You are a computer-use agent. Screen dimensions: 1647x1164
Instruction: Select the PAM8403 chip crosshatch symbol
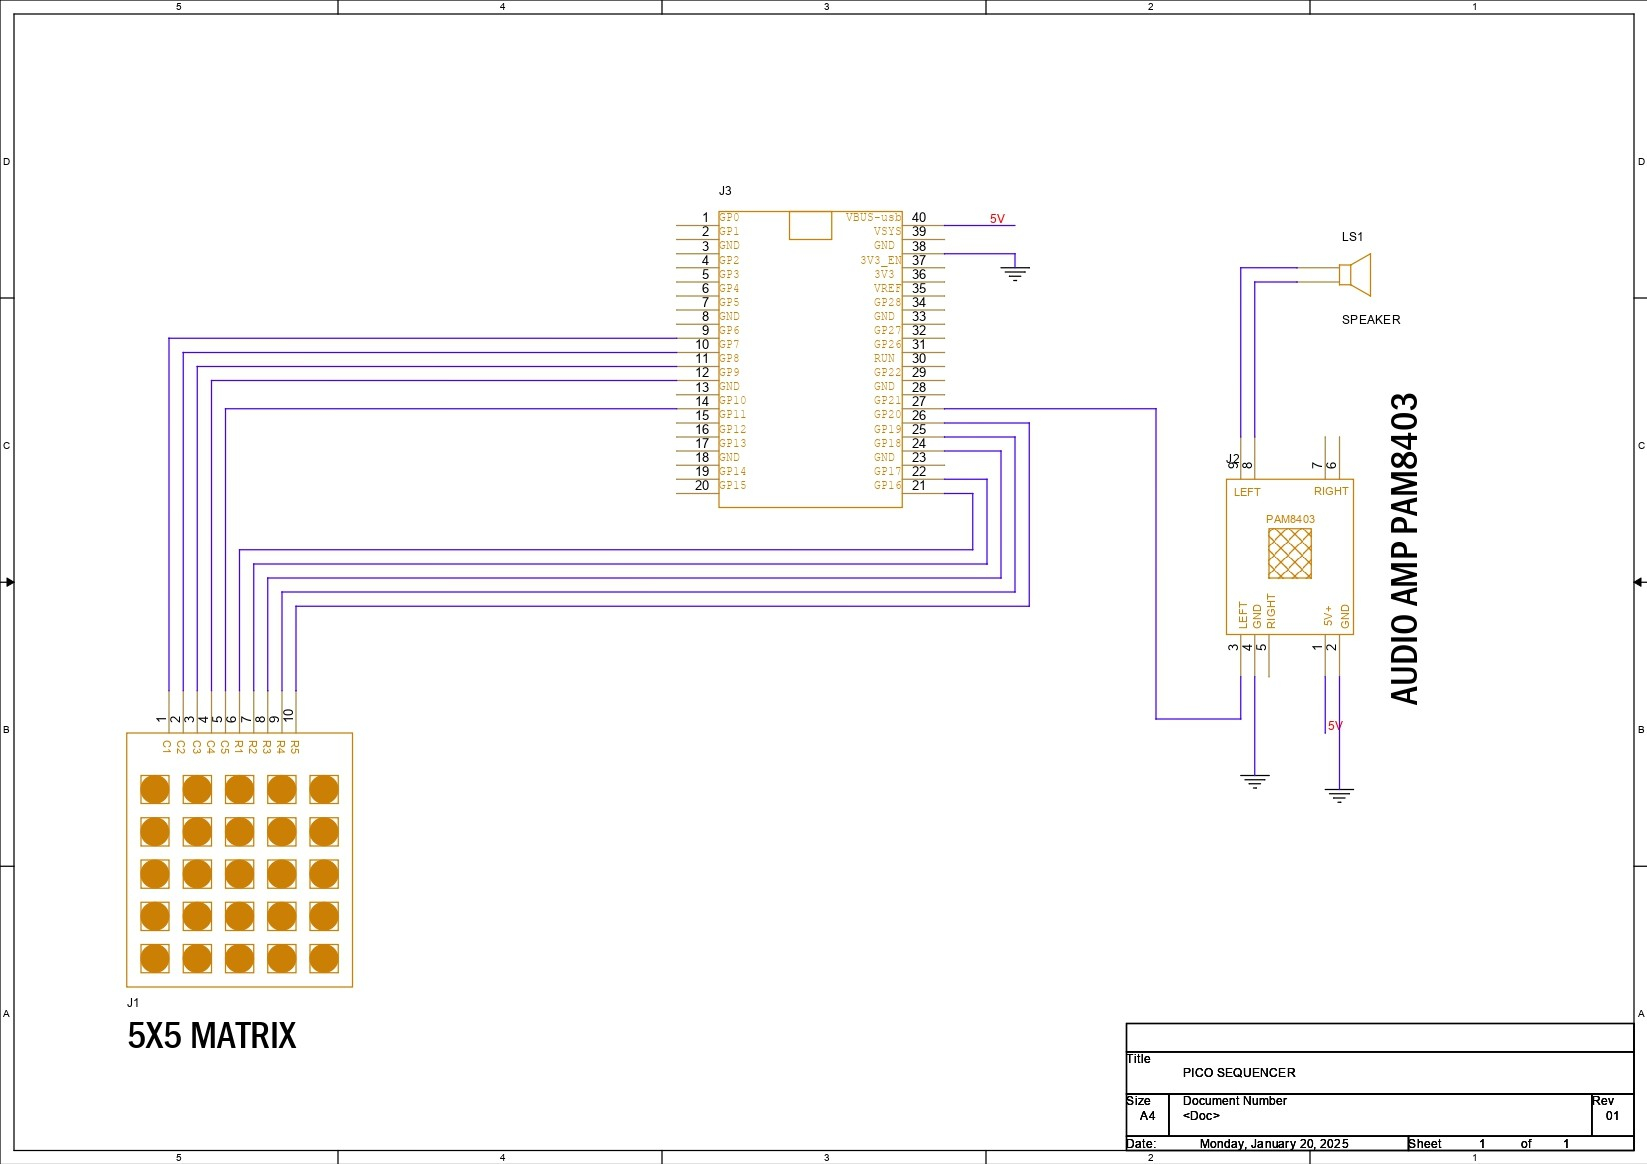pyautogui.click(x=1289, y=553)
